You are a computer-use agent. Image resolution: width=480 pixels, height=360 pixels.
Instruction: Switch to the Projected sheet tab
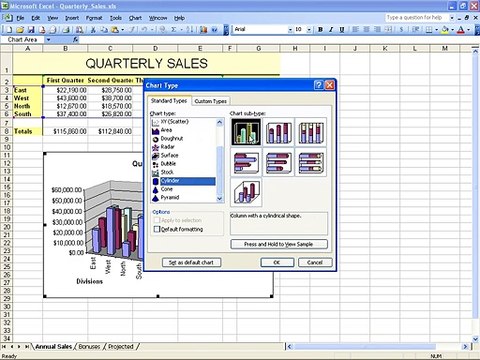pos(121,347)
